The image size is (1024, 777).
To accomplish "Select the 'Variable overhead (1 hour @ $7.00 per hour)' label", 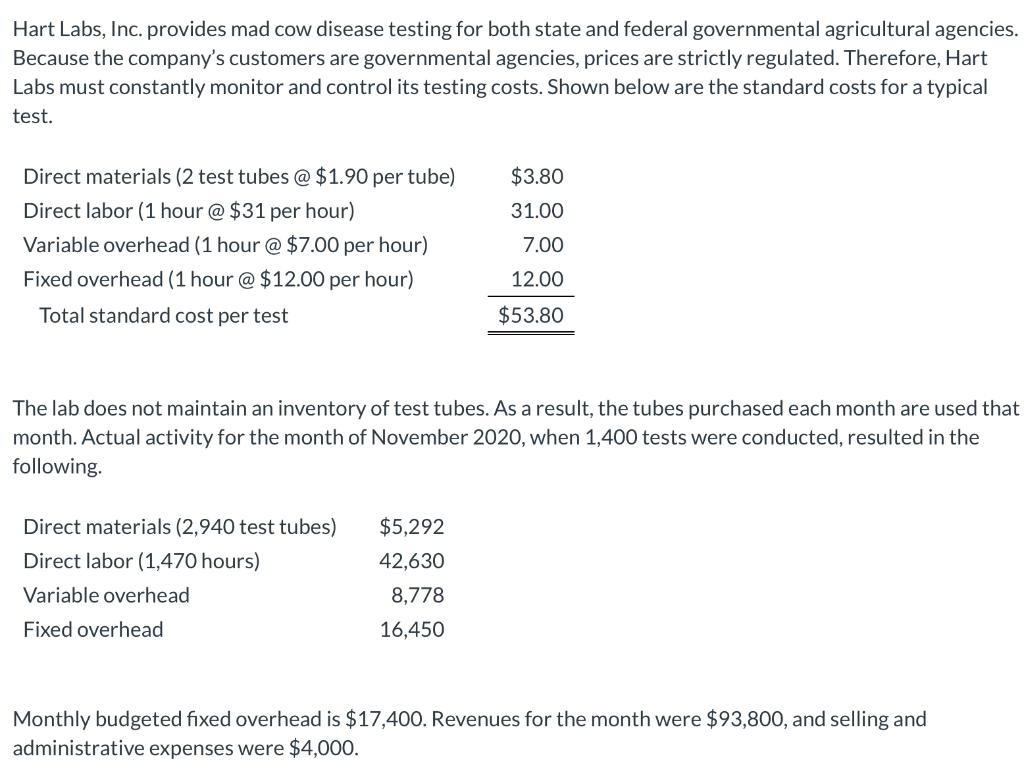I will (x=225, y=245).
